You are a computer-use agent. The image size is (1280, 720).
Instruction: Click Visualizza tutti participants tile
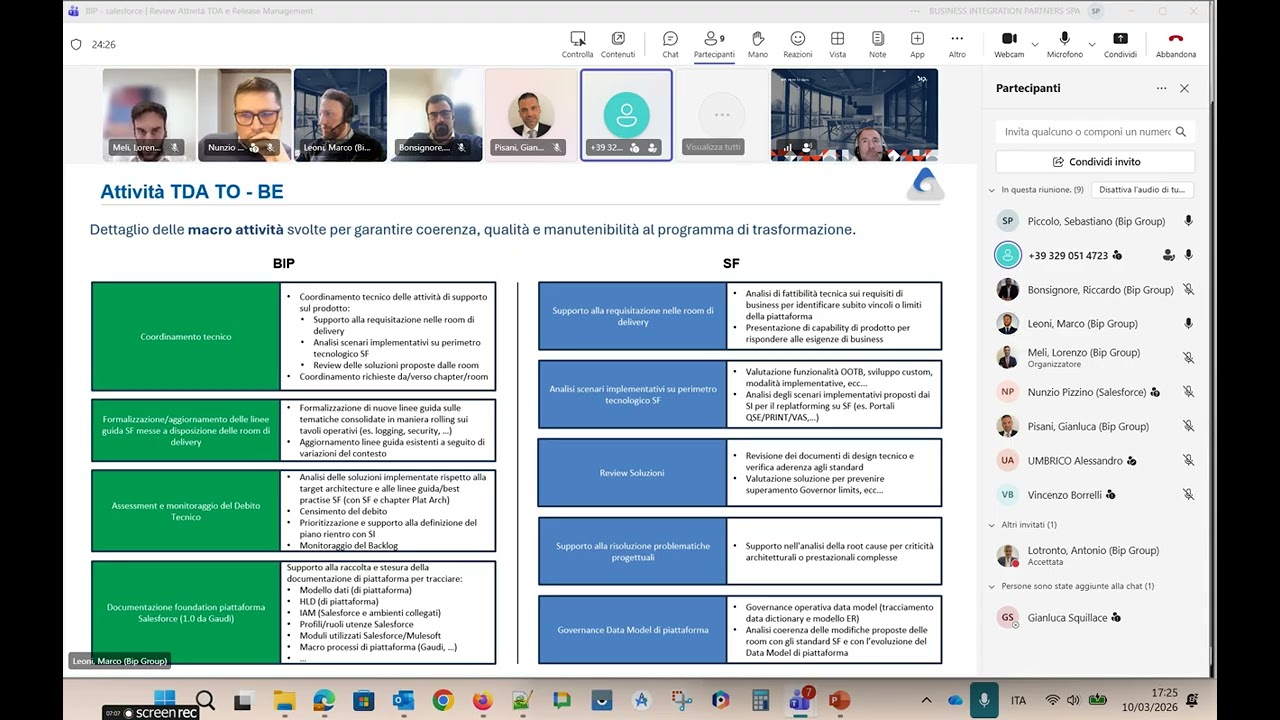(722, 115)
